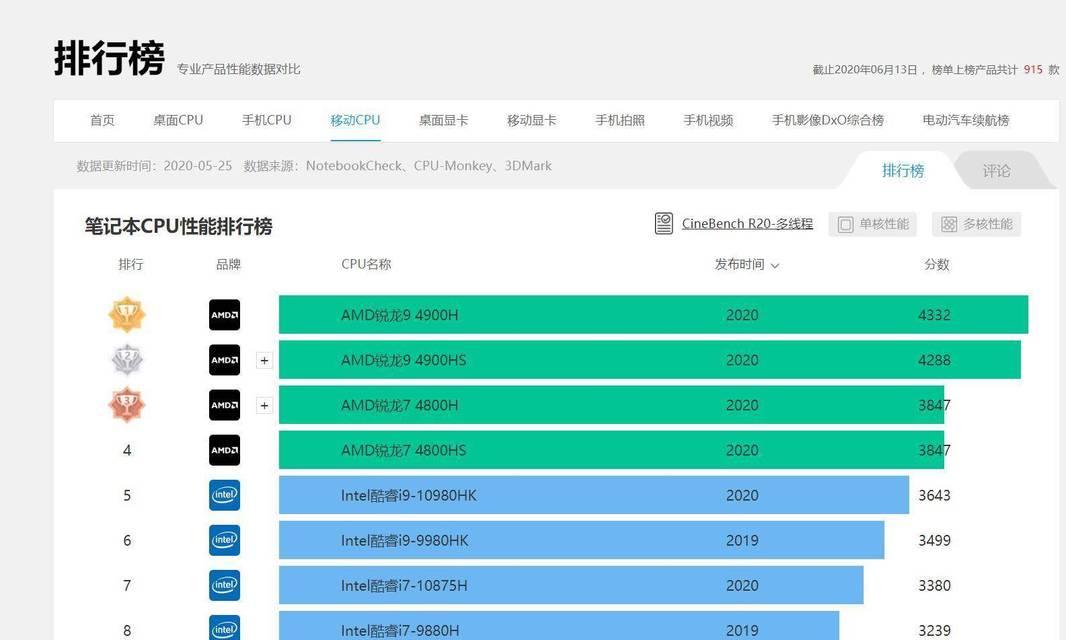
Task: Click the 笔记本CPU性能排行榜 heading
Action: point(178,226)
